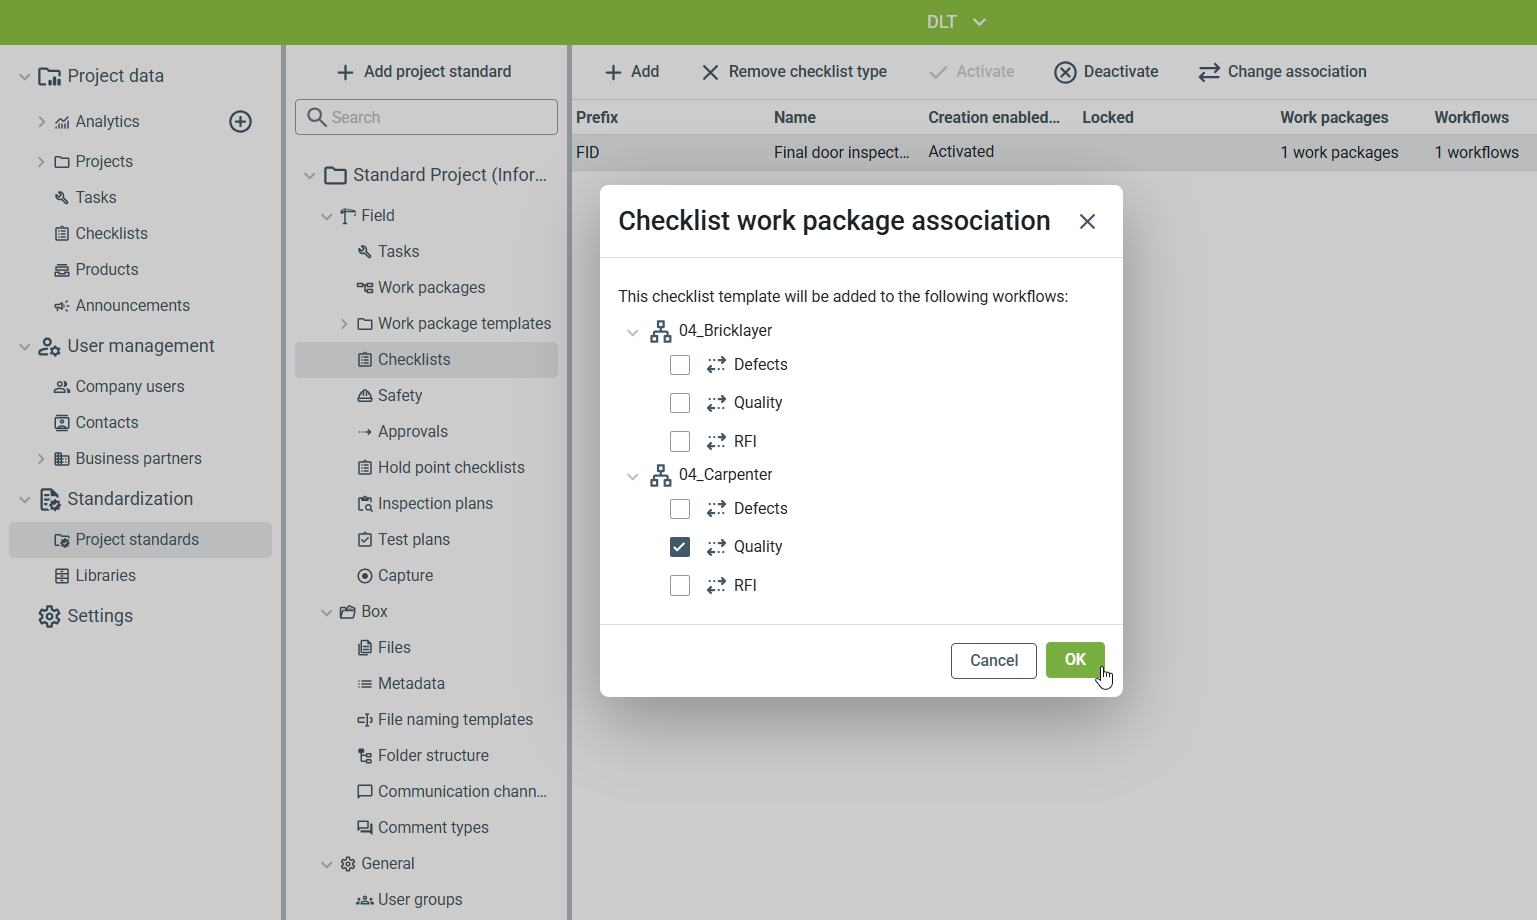Check RFI under 04_Bricklayer
Viewport: 1537px width, 920px height.
pyautogui.click(x=680, y=441)
